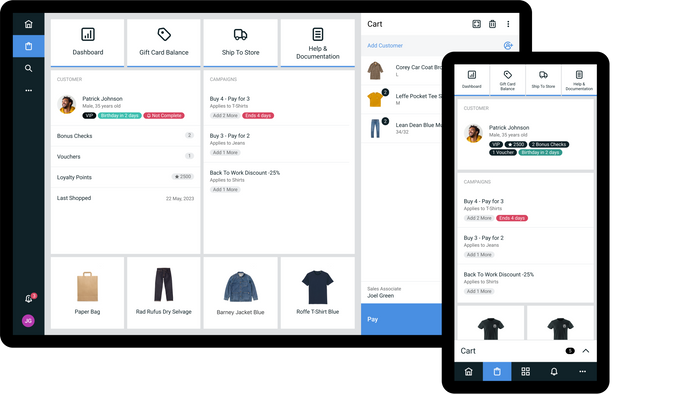Add Paper Bag product to cart

(88, 293)
